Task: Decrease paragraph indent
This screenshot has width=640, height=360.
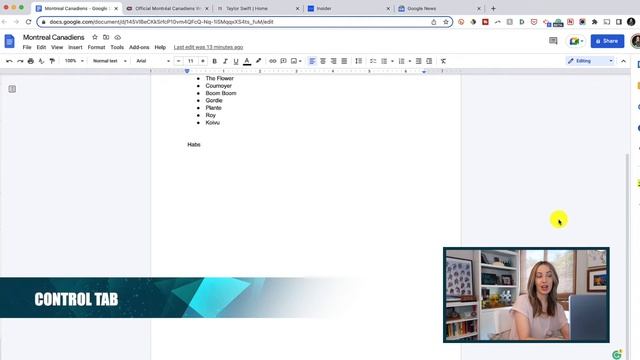Action: pyautogui.click(x=418, y=61)
